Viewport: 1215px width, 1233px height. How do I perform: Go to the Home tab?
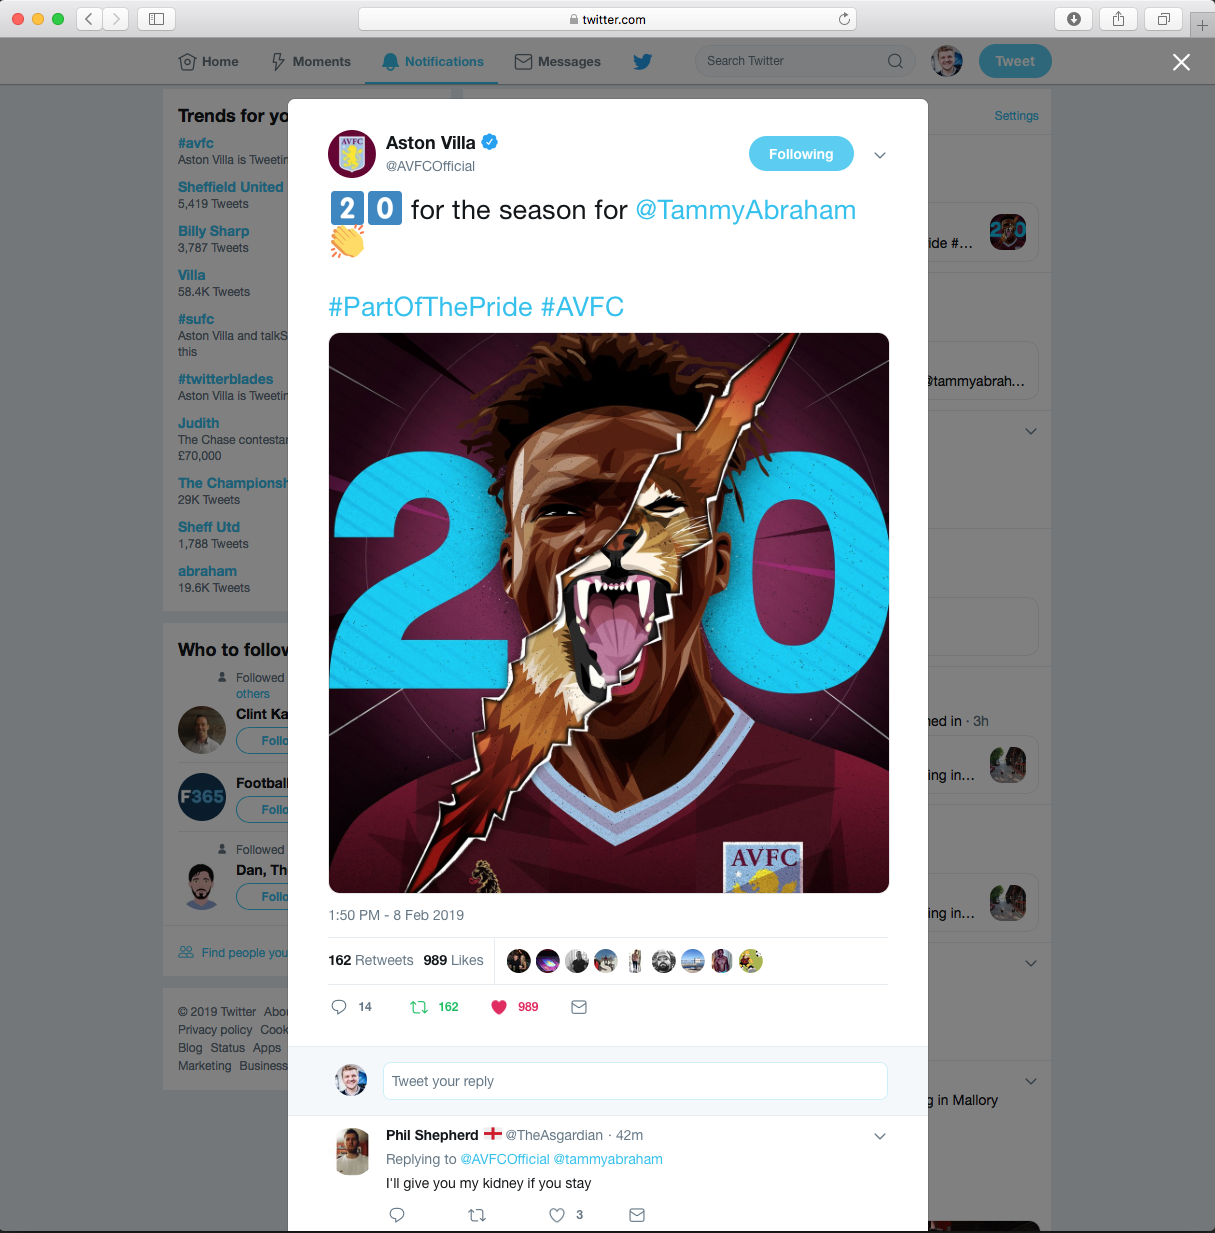click(x=208, y=61)
